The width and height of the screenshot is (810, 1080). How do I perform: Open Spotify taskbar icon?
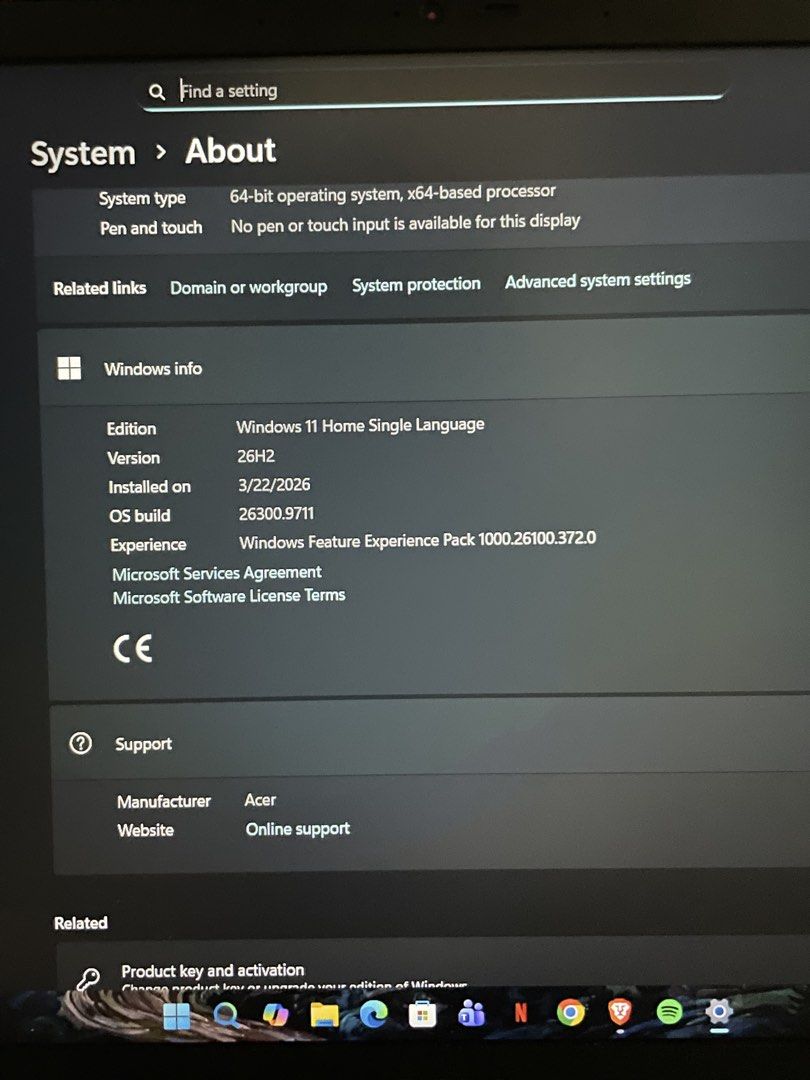pos(669,1011)
